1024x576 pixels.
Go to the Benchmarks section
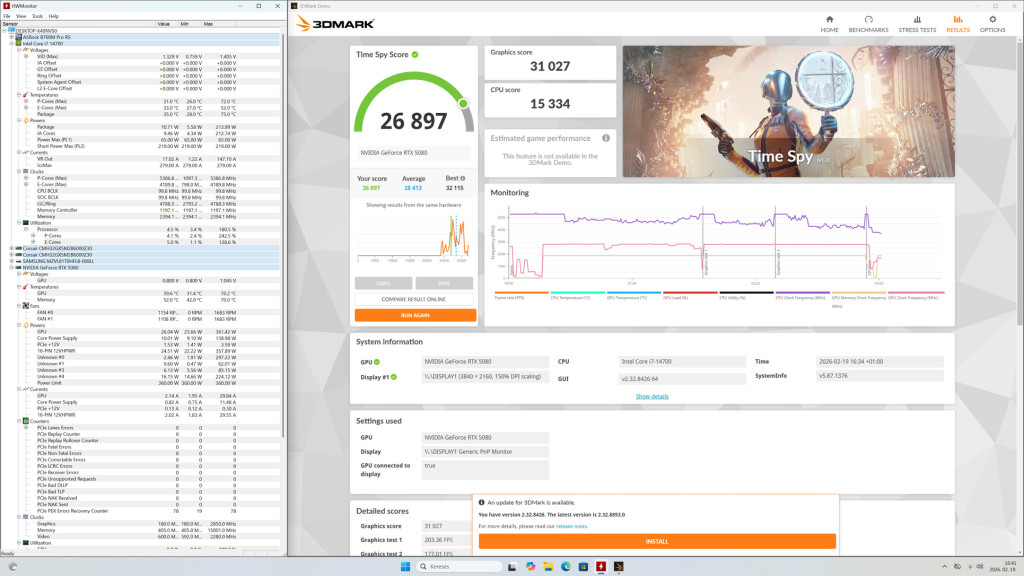coord(868,23)
